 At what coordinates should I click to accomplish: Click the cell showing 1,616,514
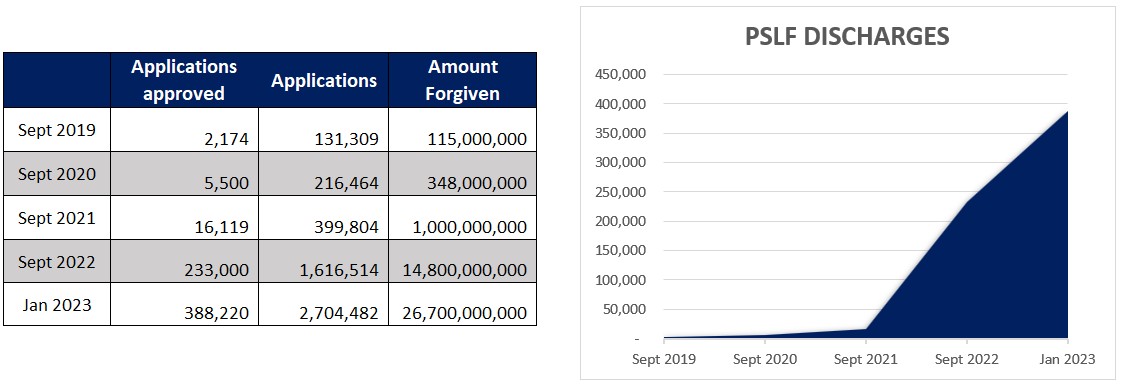click(323, 261)
